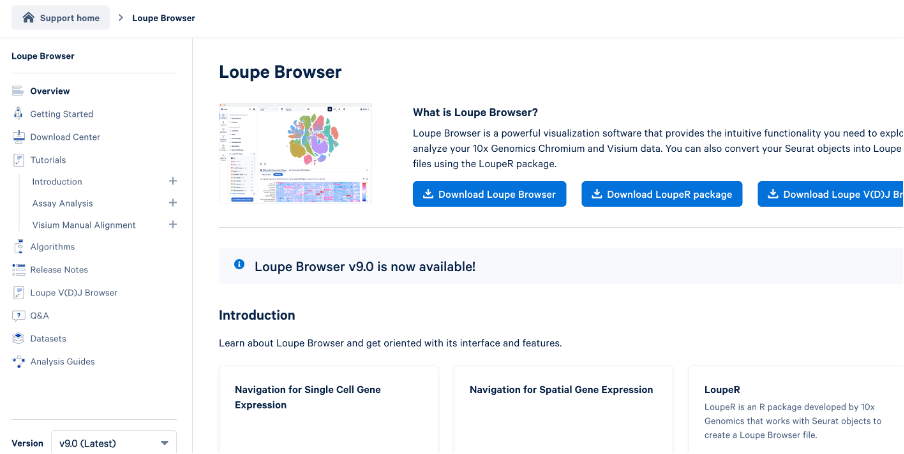Open the Version v9.0 (Latest) dropdown
The width and height of the screenshot is (904, 454).
point(114,442)
